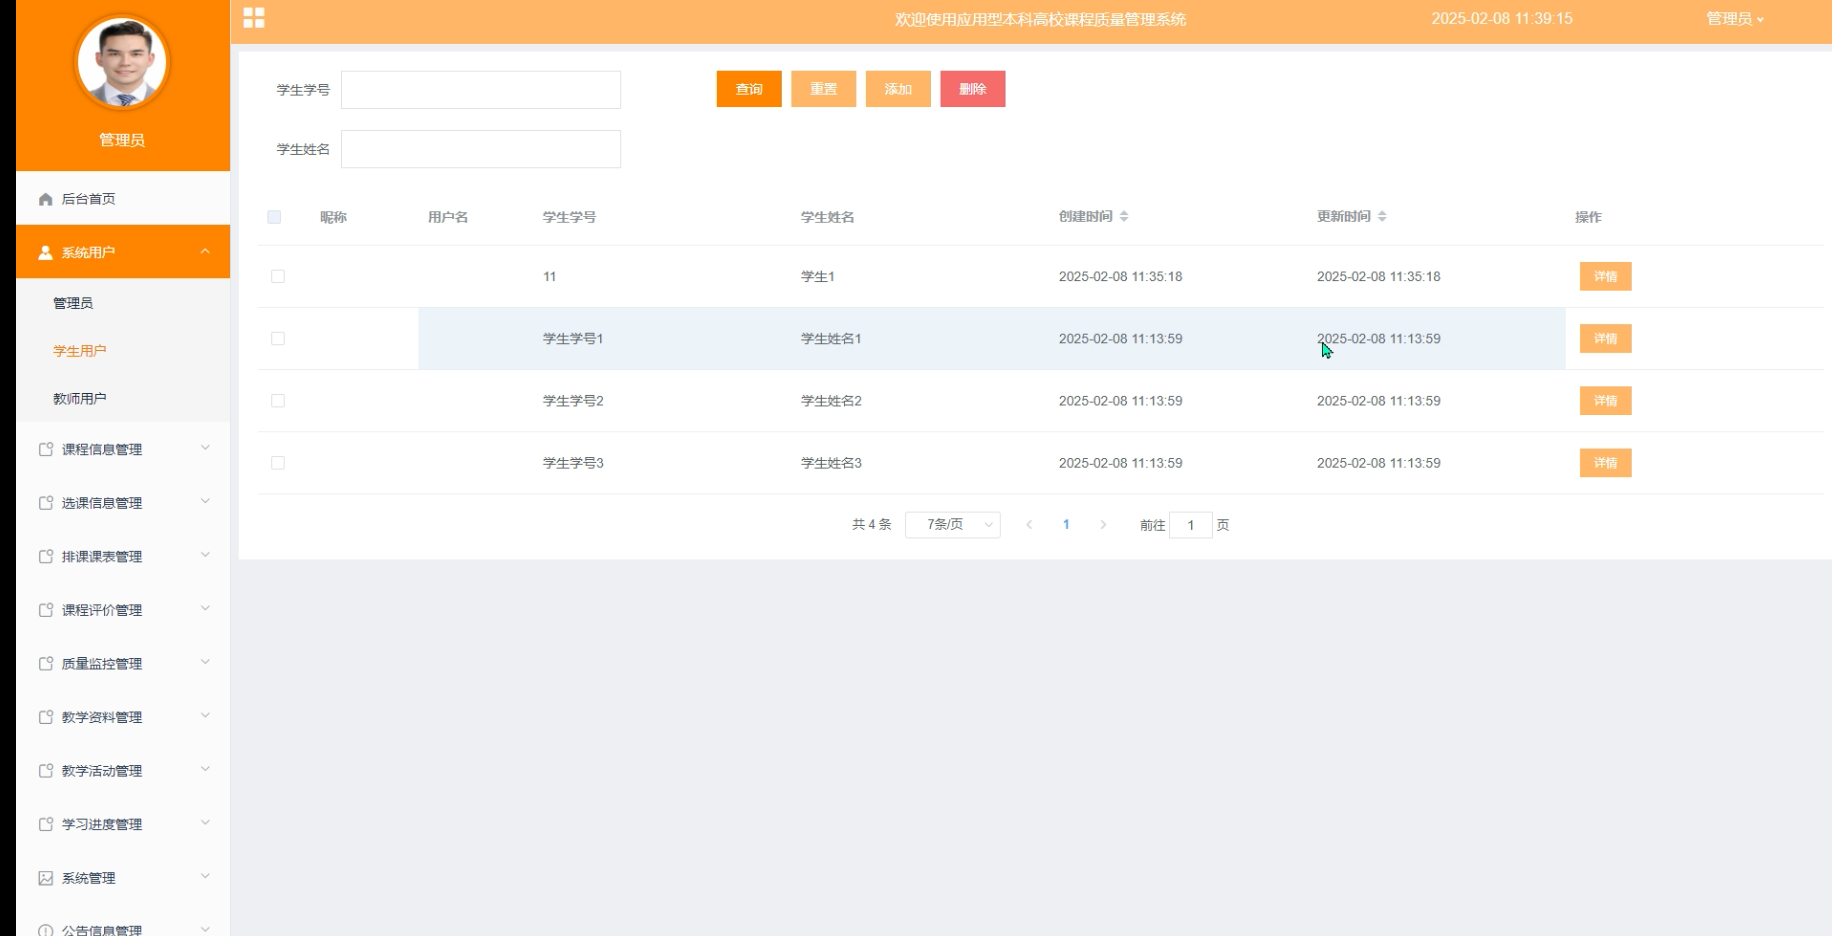Toggle the select-all checkbox in table header
This screenshot has width=1832, height=936.
[x=274, y=217]
